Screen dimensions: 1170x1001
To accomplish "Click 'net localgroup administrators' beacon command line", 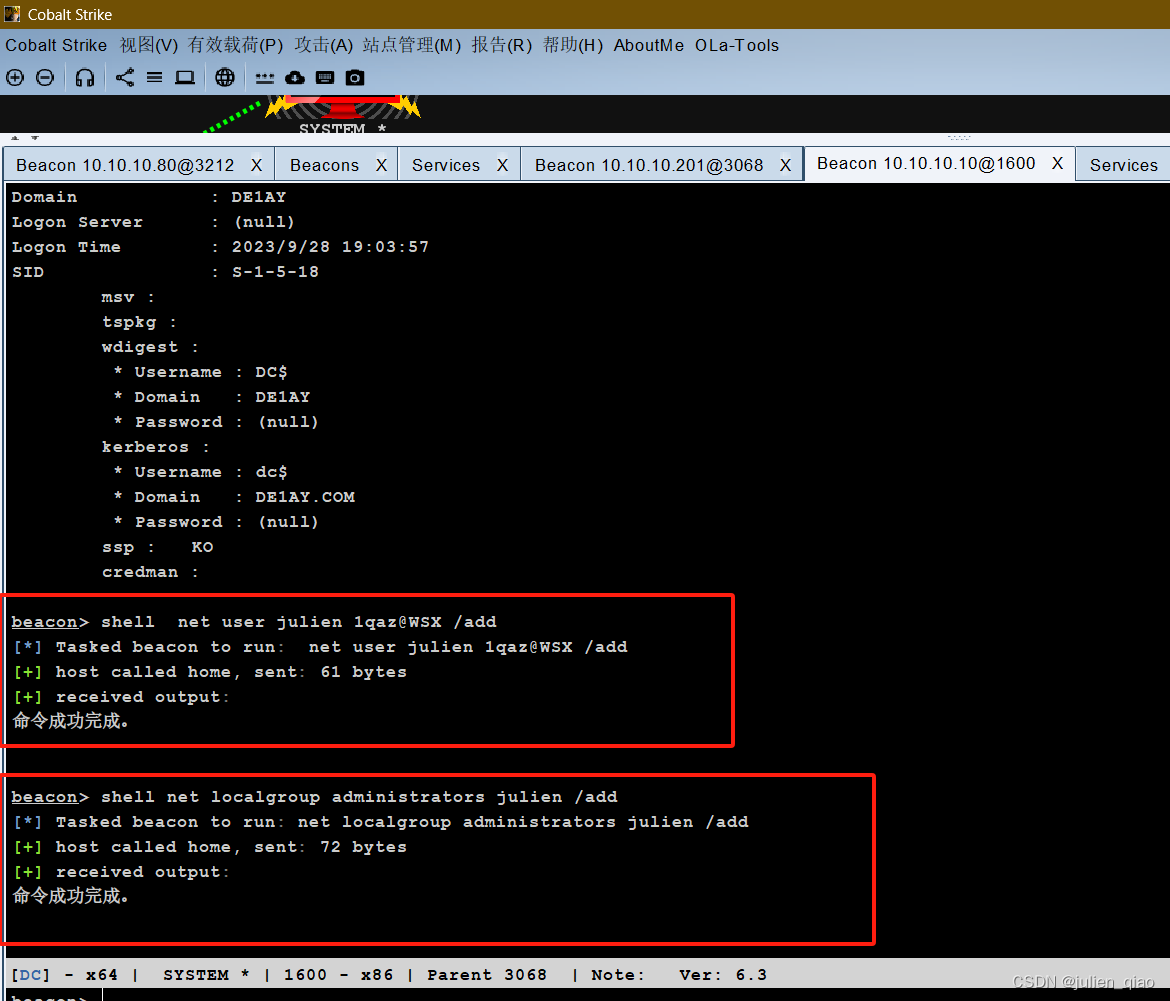I will tap(314, 797).
